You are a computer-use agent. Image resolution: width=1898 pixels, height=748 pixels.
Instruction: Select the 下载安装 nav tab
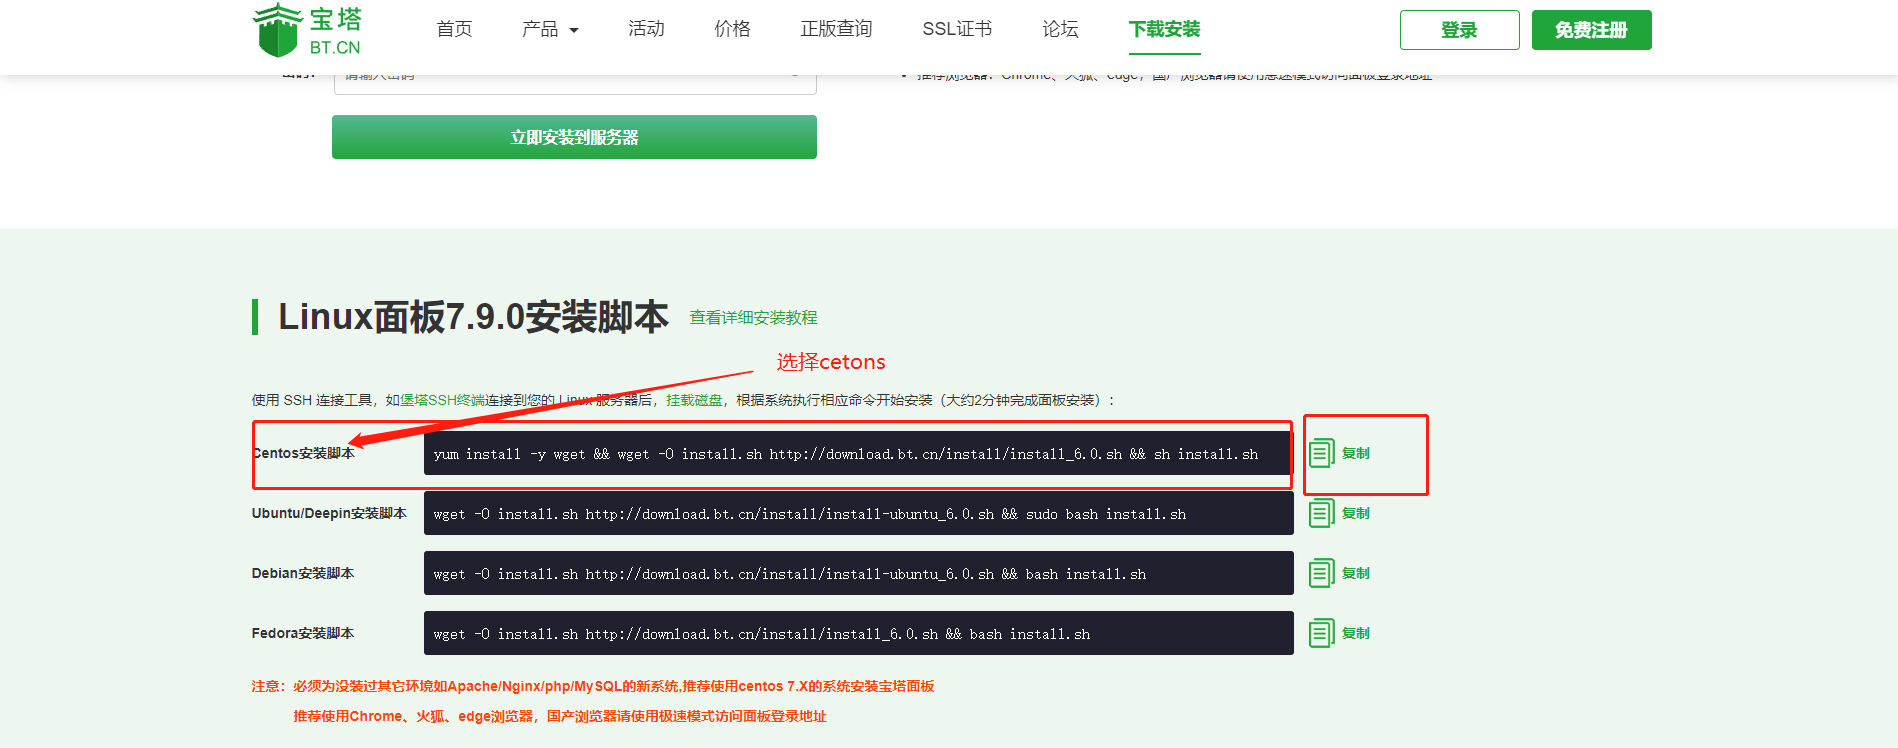(1164, 29)
